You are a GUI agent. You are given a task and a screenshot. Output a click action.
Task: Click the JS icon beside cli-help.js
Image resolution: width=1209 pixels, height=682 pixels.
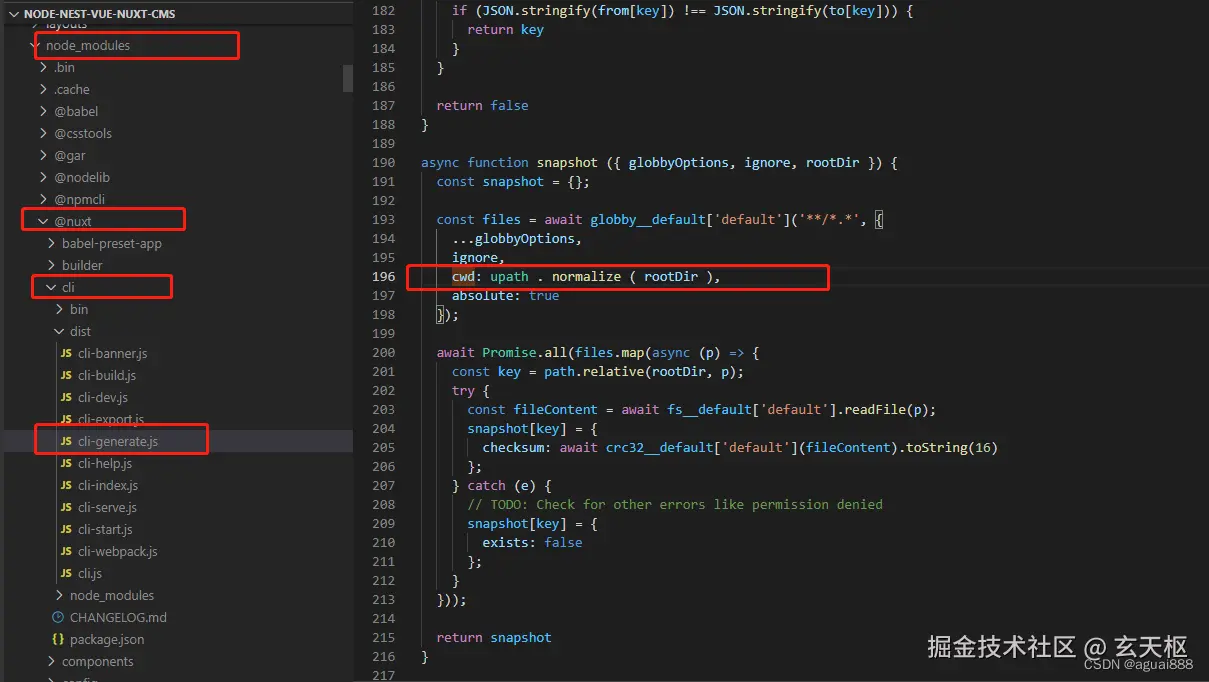point(66,464)
